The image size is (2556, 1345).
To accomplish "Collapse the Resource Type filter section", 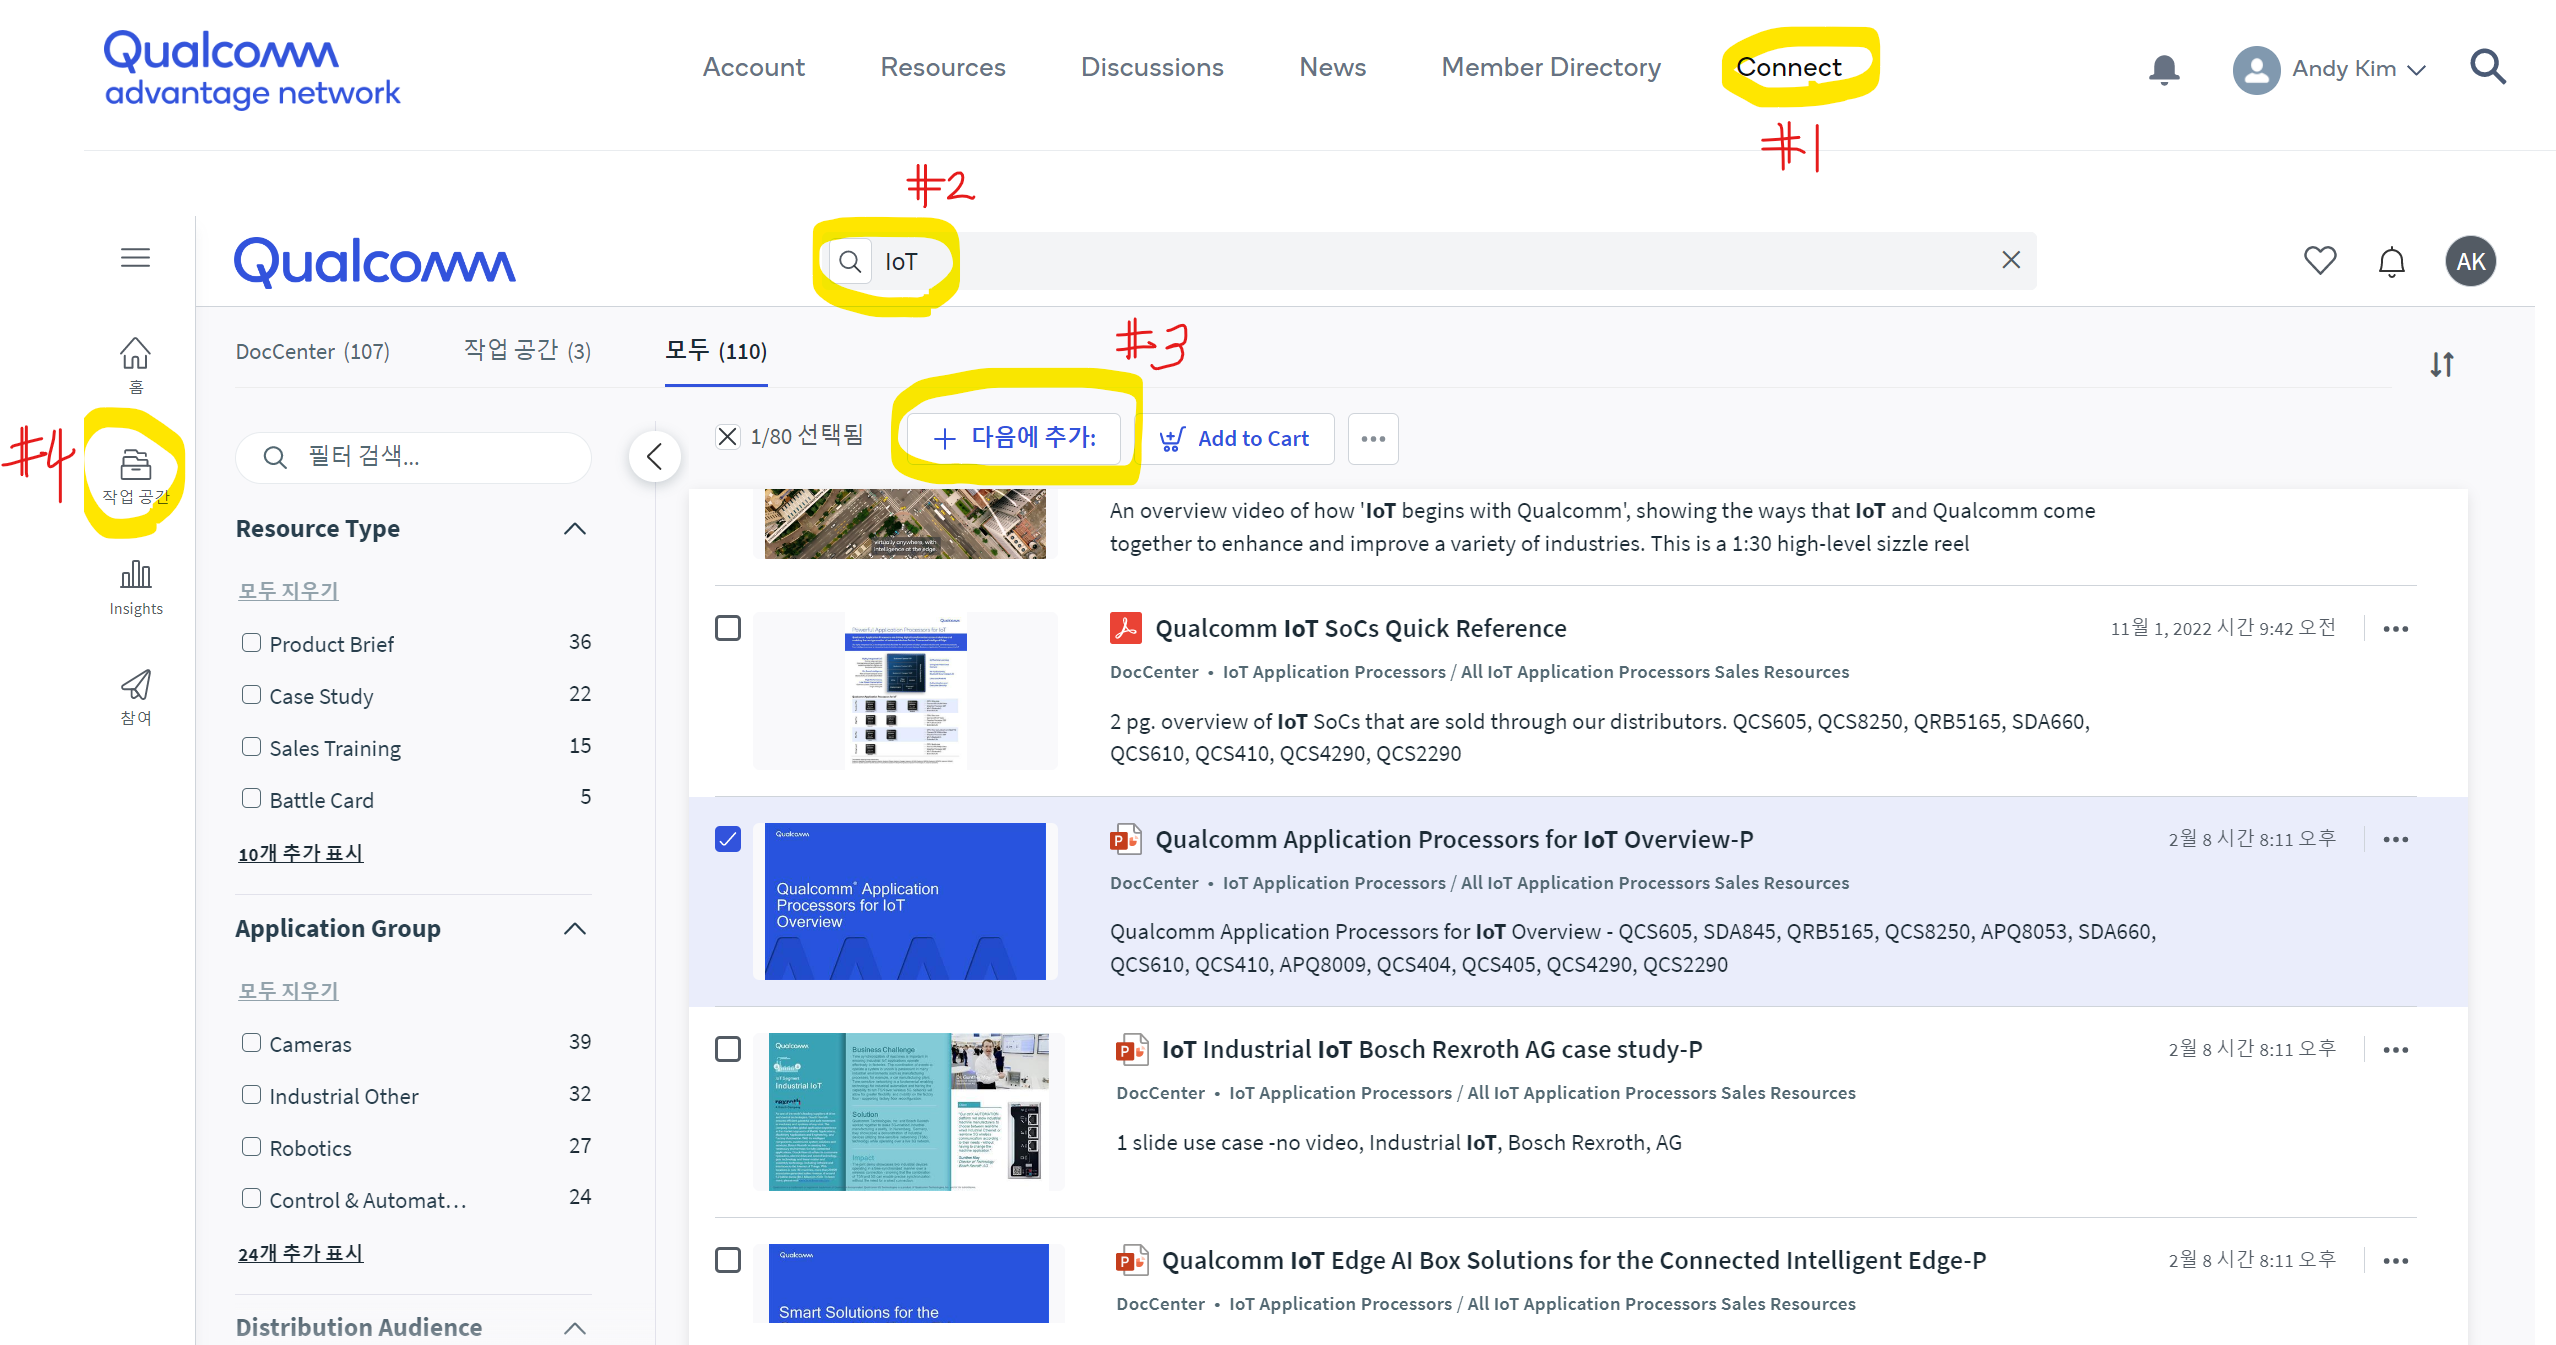I will point(575,529).
